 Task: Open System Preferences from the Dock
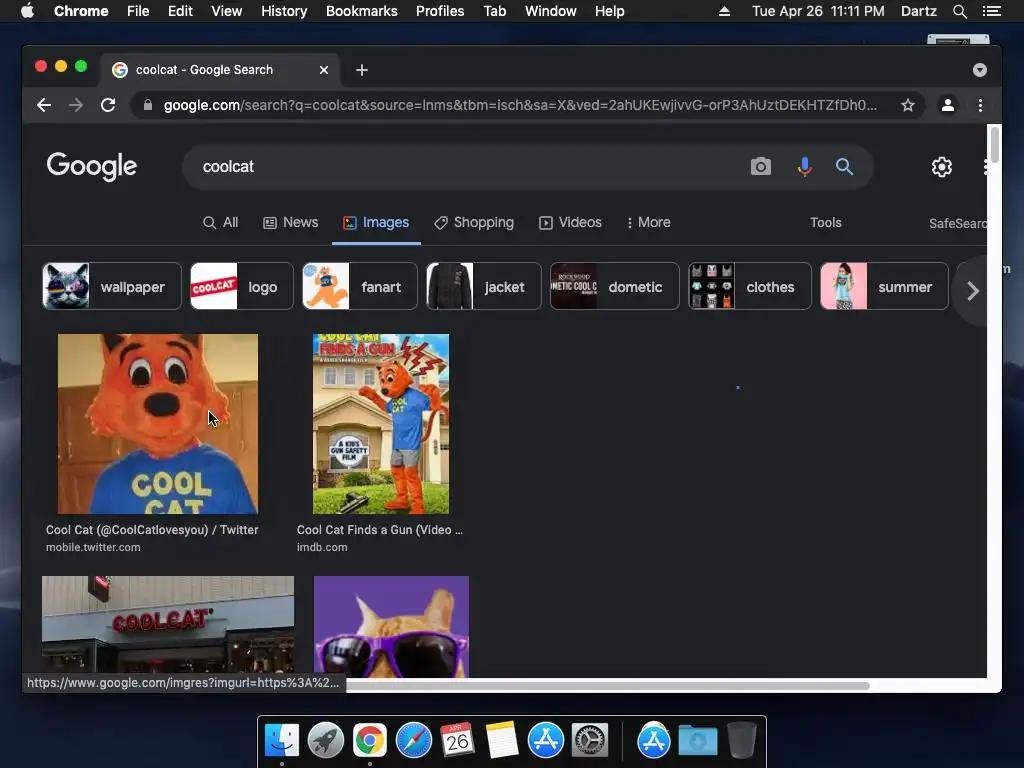pos(590,740)
